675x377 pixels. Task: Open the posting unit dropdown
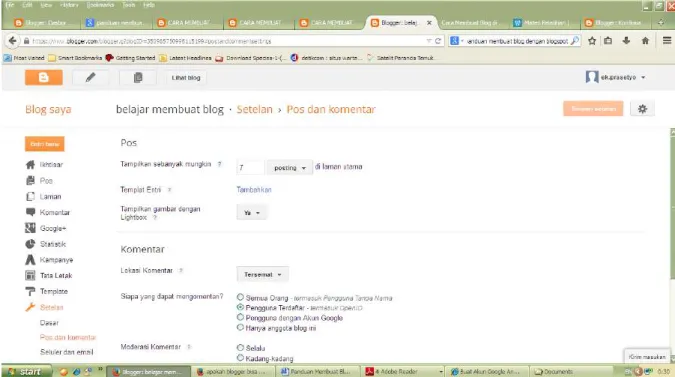(289, 167)
